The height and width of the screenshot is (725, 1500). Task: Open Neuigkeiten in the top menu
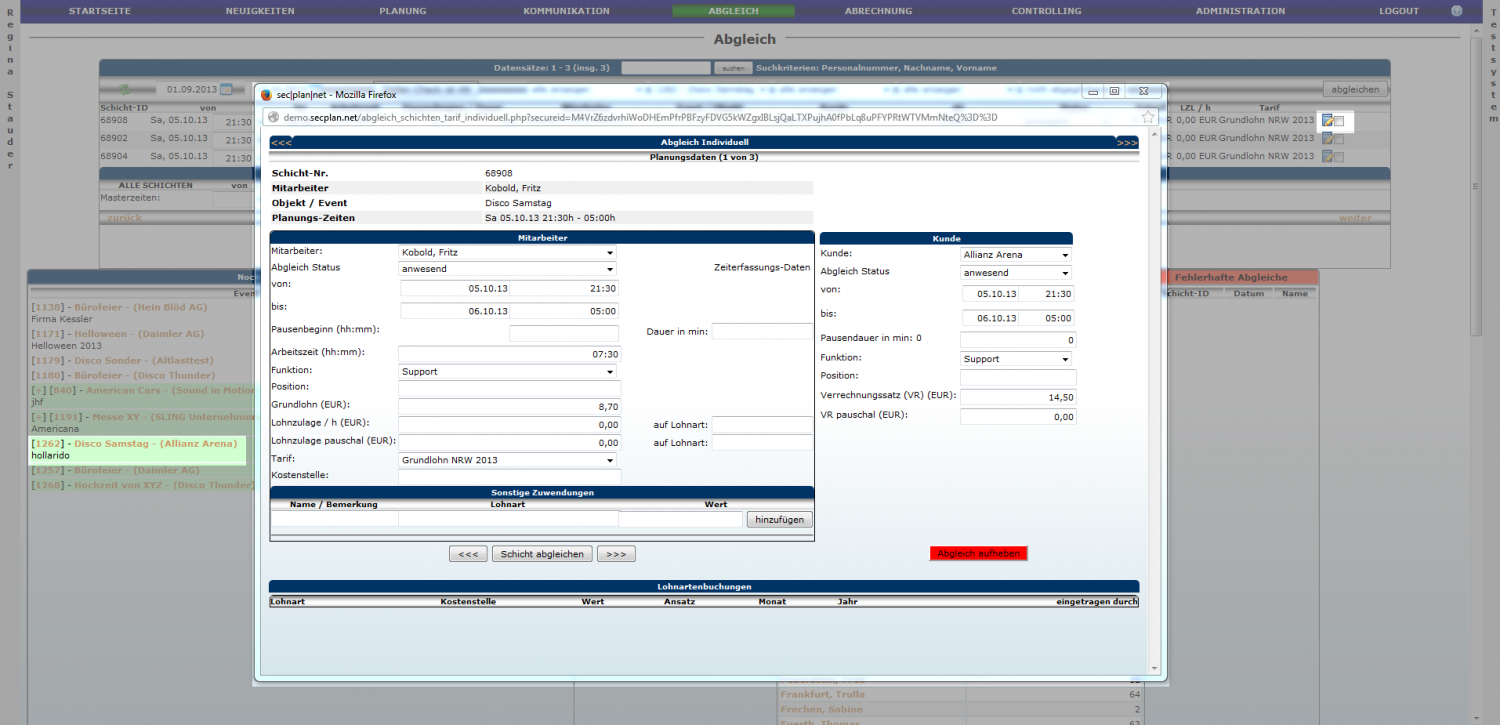[260, 11]
